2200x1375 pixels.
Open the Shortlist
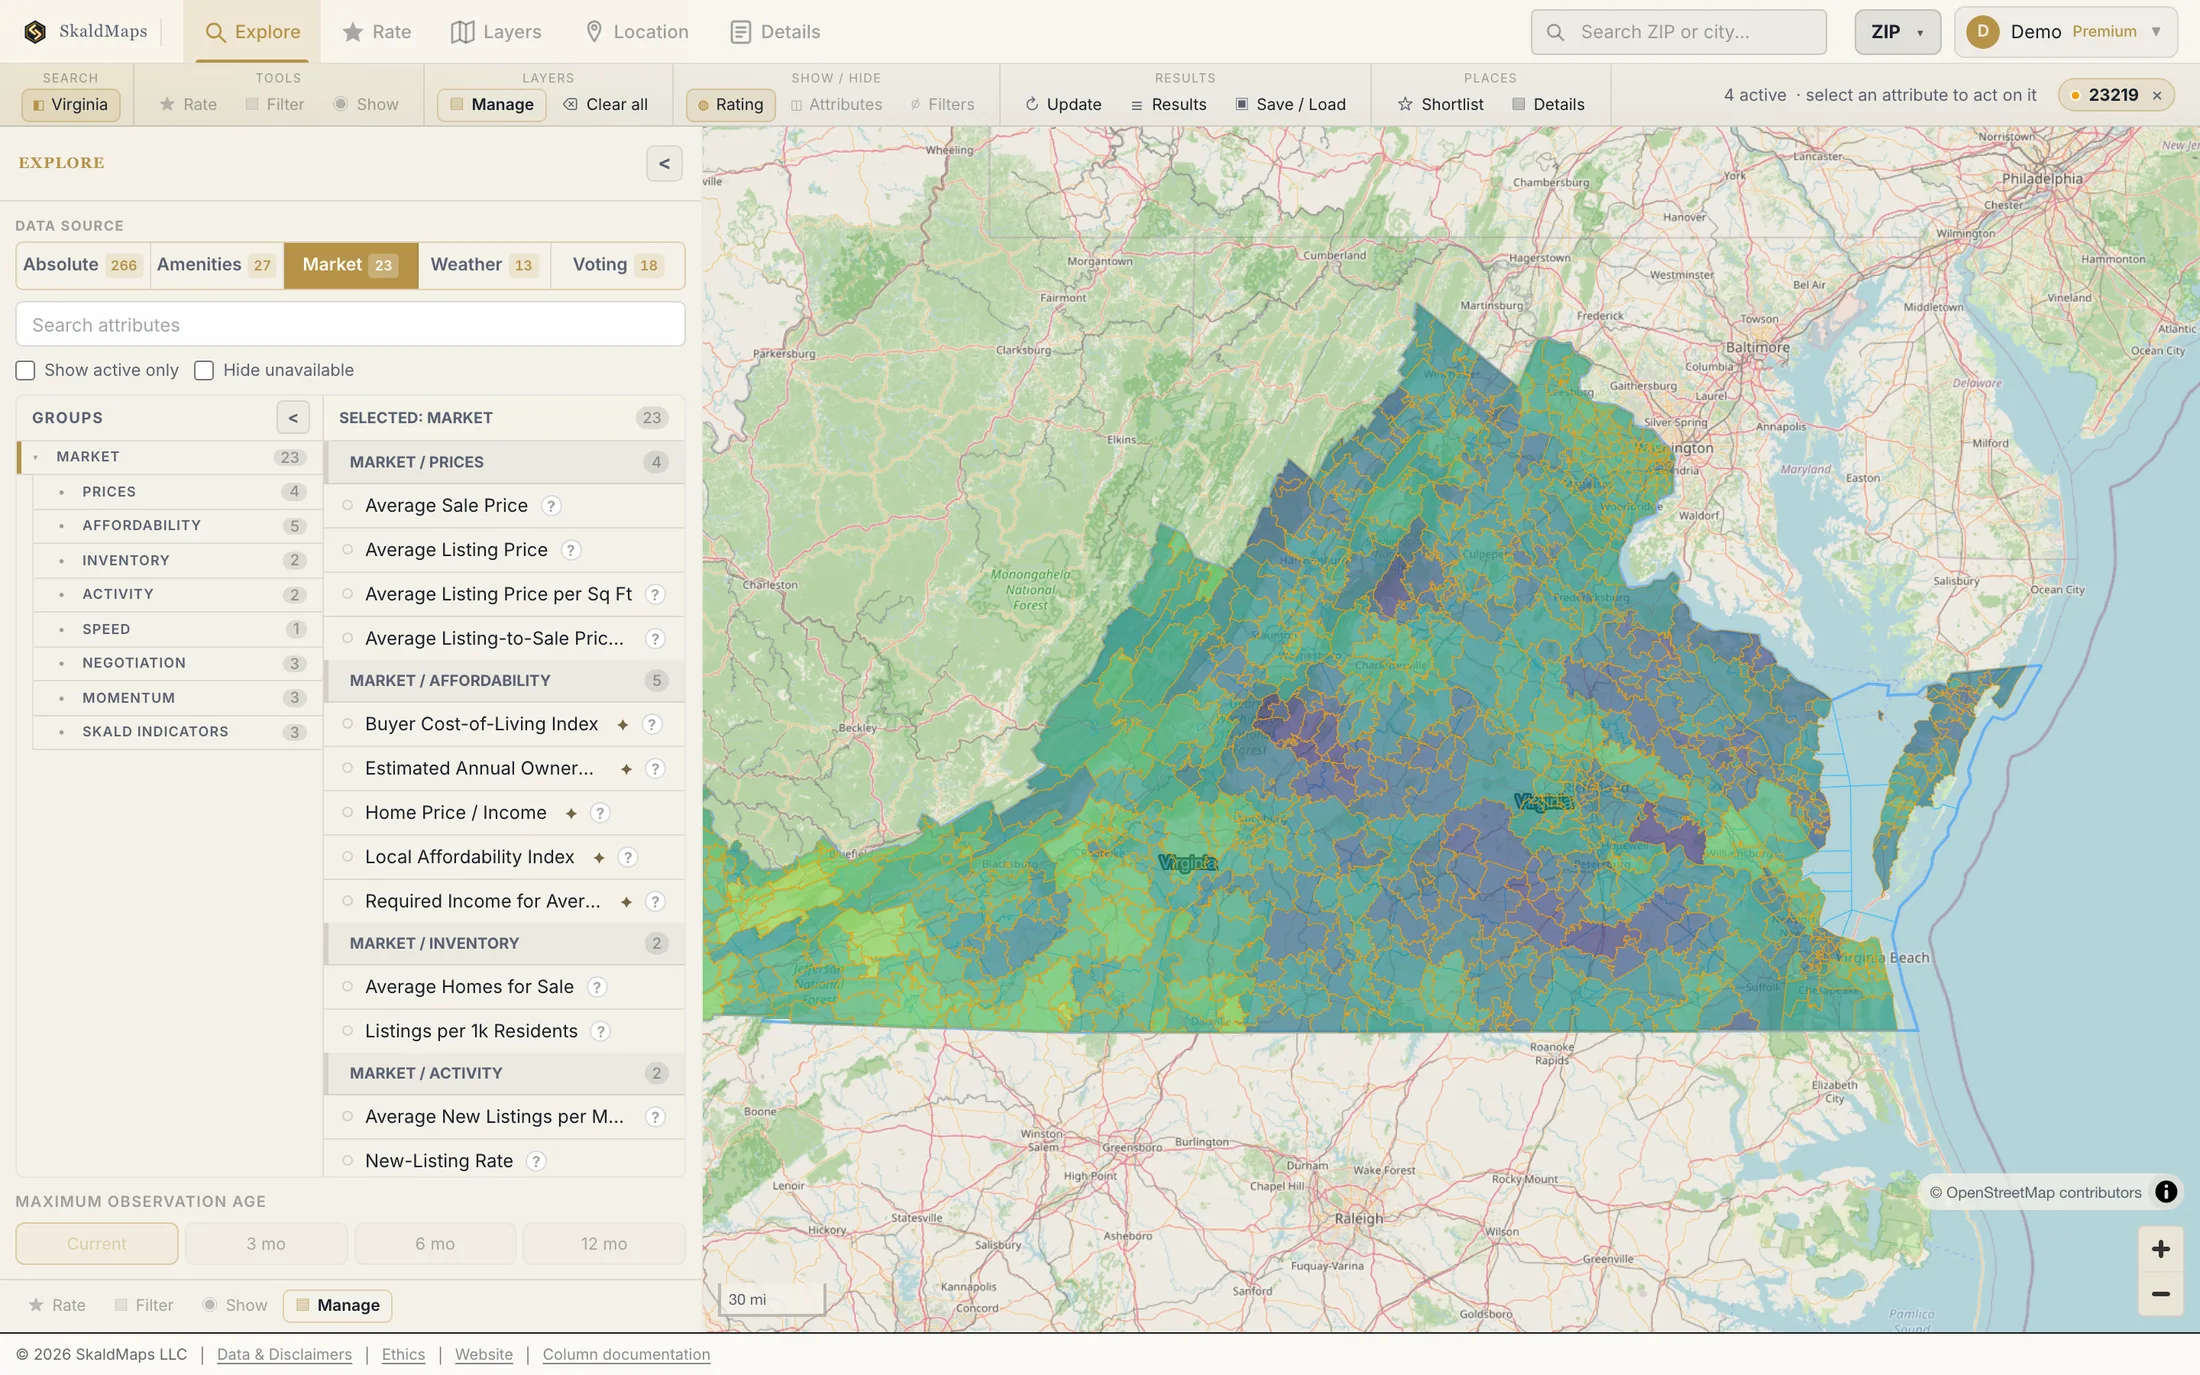pos(1440,104)
